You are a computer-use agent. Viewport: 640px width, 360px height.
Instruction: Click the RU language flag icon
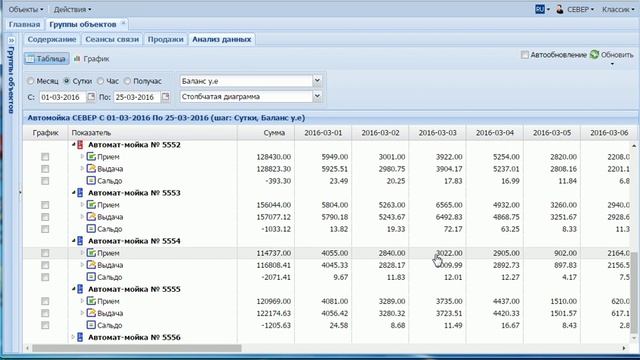(540, 9)
